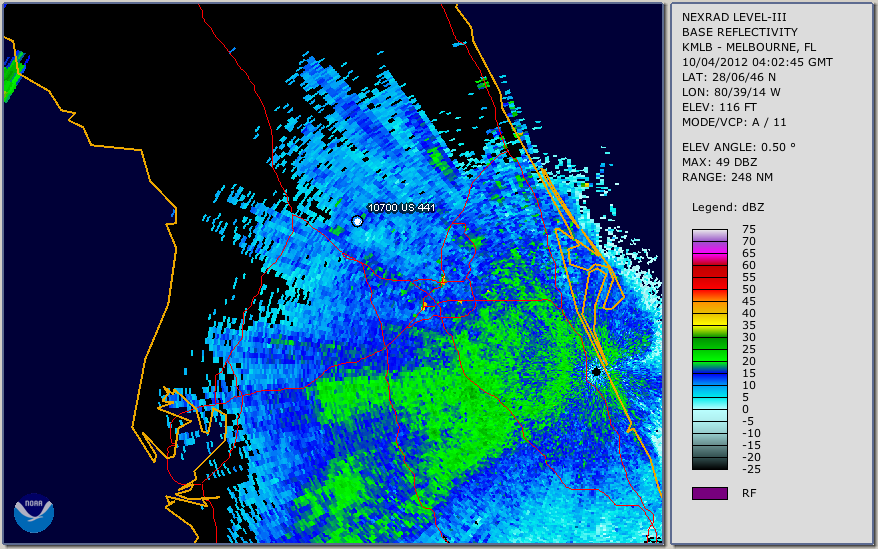Click the timestamp '10/04/2012 04:02:45 GMT'

pos(757,62)
